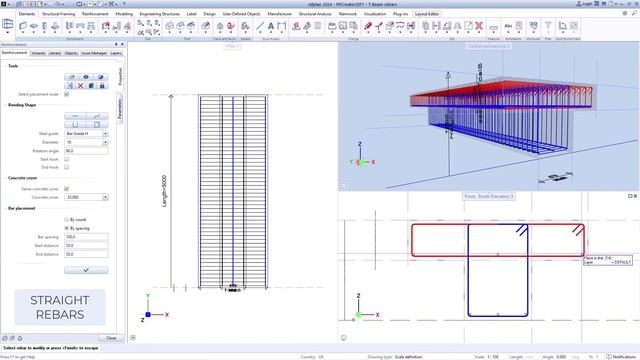This screenshot has height=360, width=640.
Task: Select the U-shaped bar bending shape
Action: pos(75,124)
